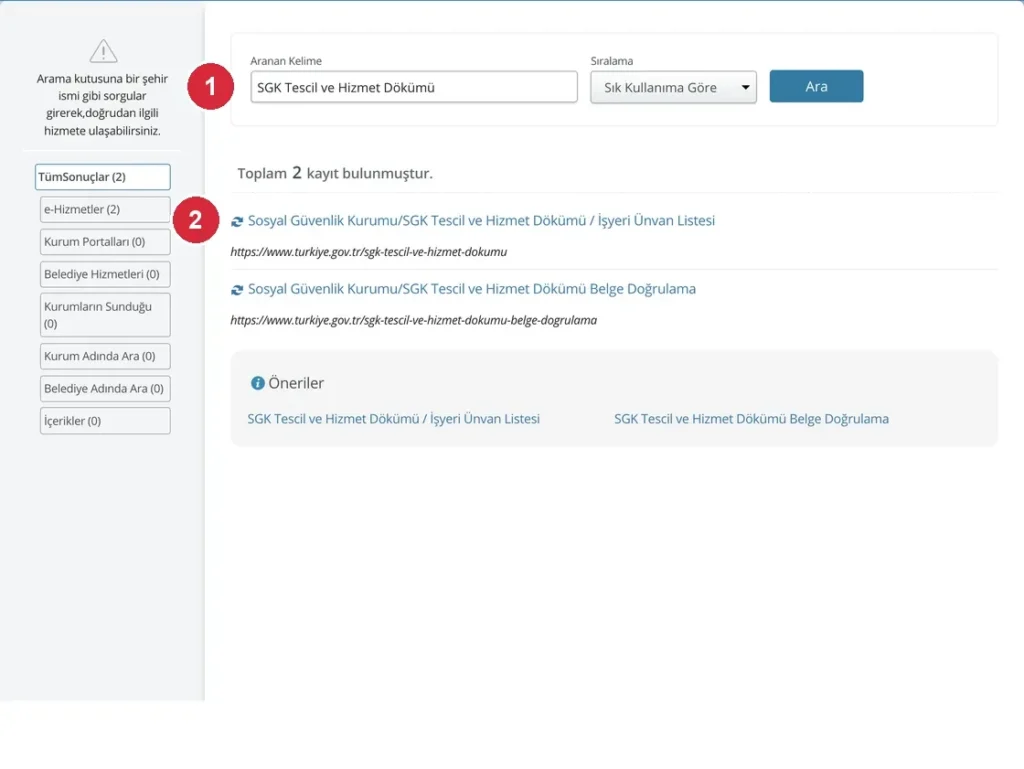The width and height of the screenshot is (1024, 769).
Task: Click the info icon next to Öneriler
Action: click(258, 383)
